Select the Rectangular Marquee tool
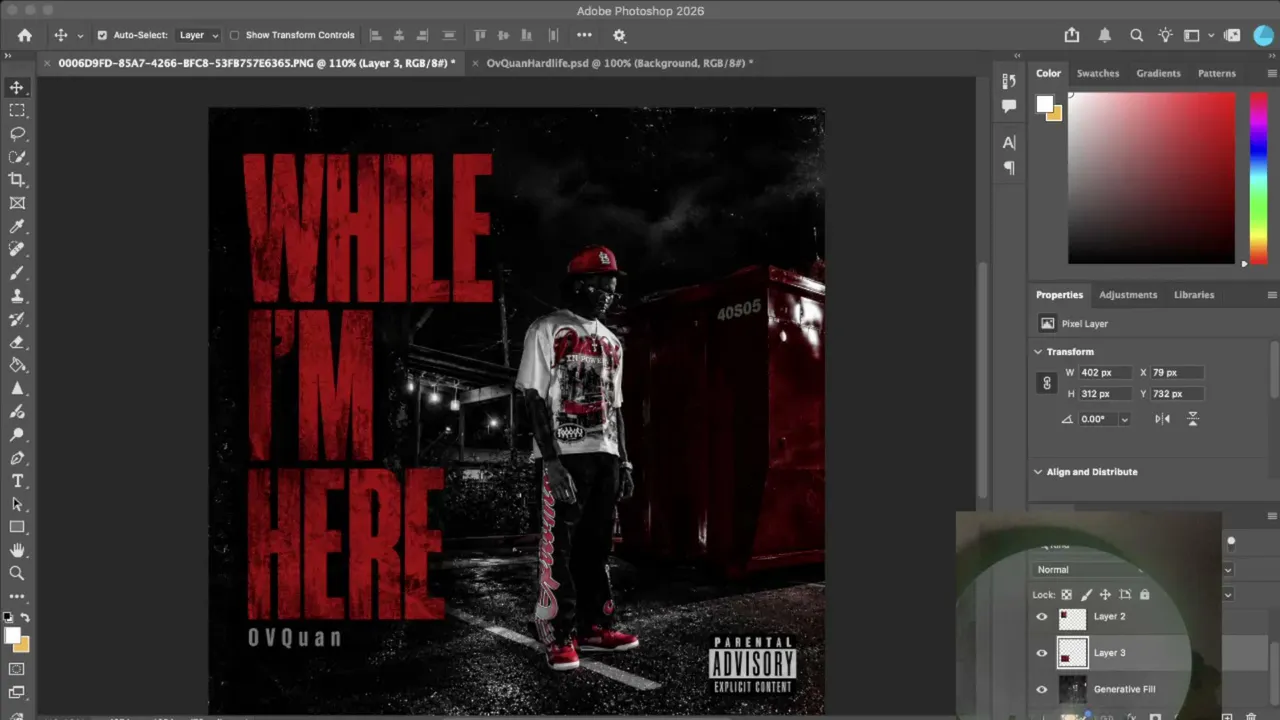This screenshot has width=1280, height=720. (x=17, y=111)
